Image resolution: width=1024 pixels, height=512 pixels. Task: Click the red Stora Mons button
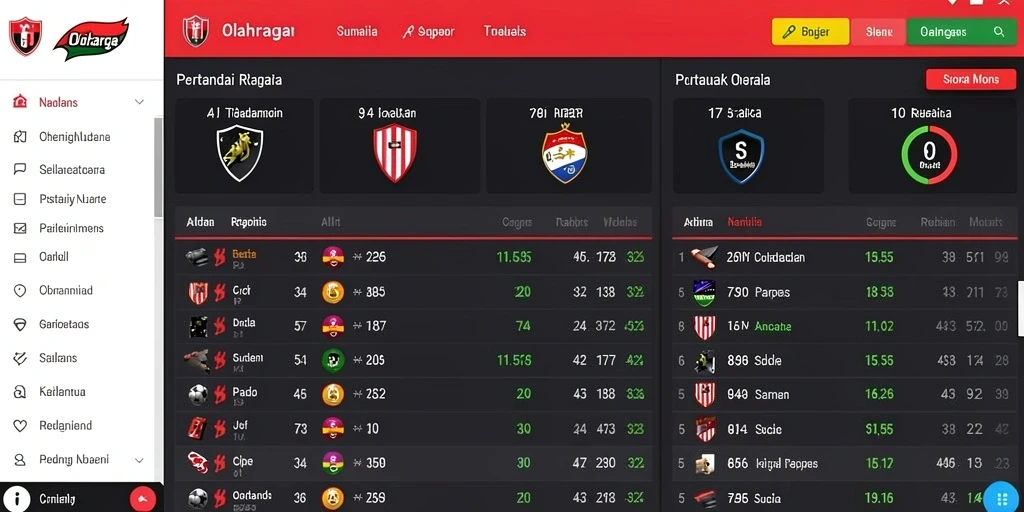[x=970, y=80]
